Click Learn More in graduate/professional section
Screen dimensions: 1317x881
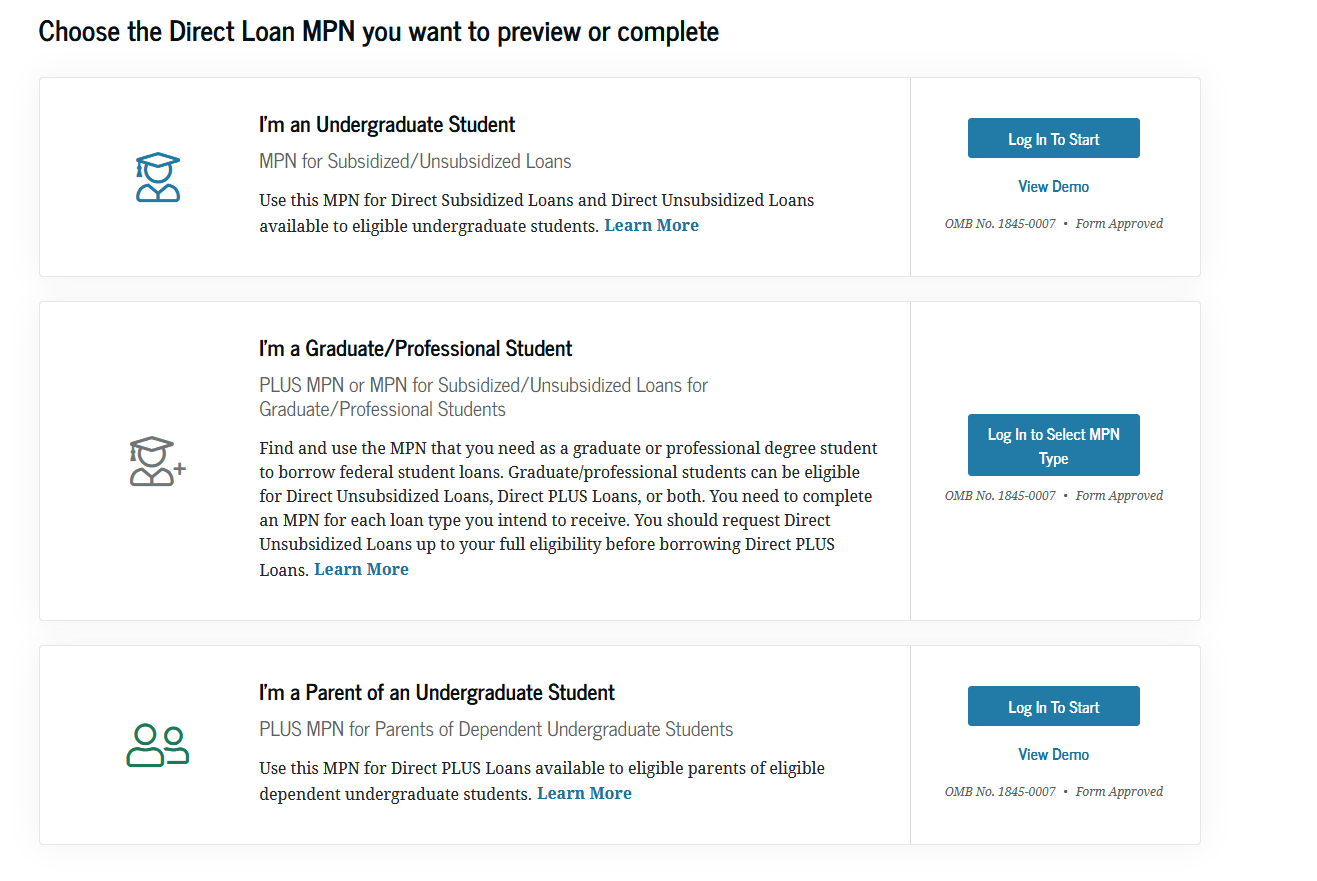(x=361, y=568)
